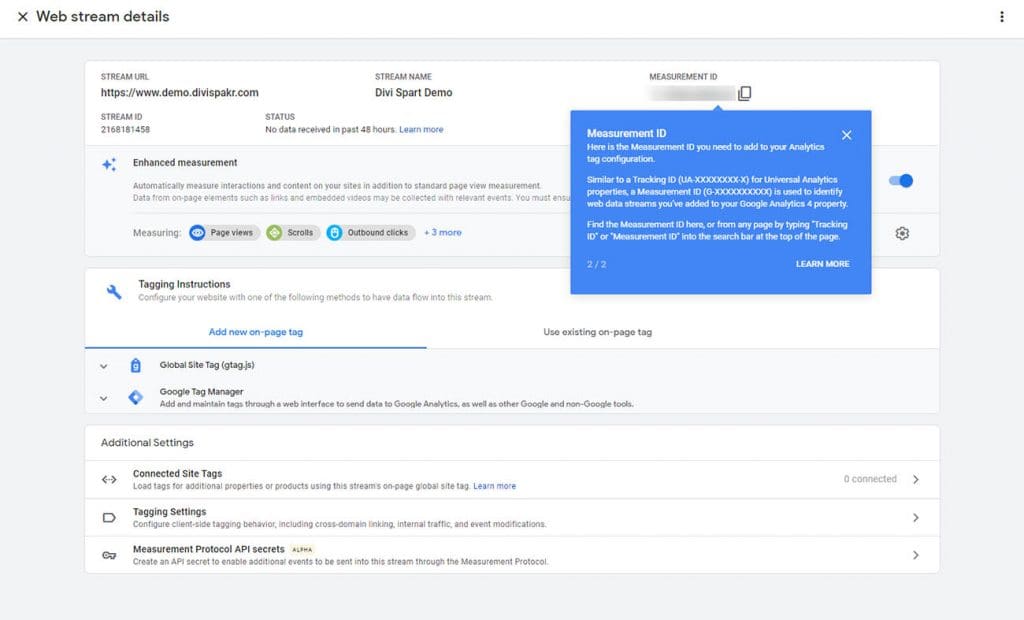The width and height of the screenshot is (1024, 620).
Task: Click the stream name Divi Spart Demo
Action: click(x=413, y=93)
